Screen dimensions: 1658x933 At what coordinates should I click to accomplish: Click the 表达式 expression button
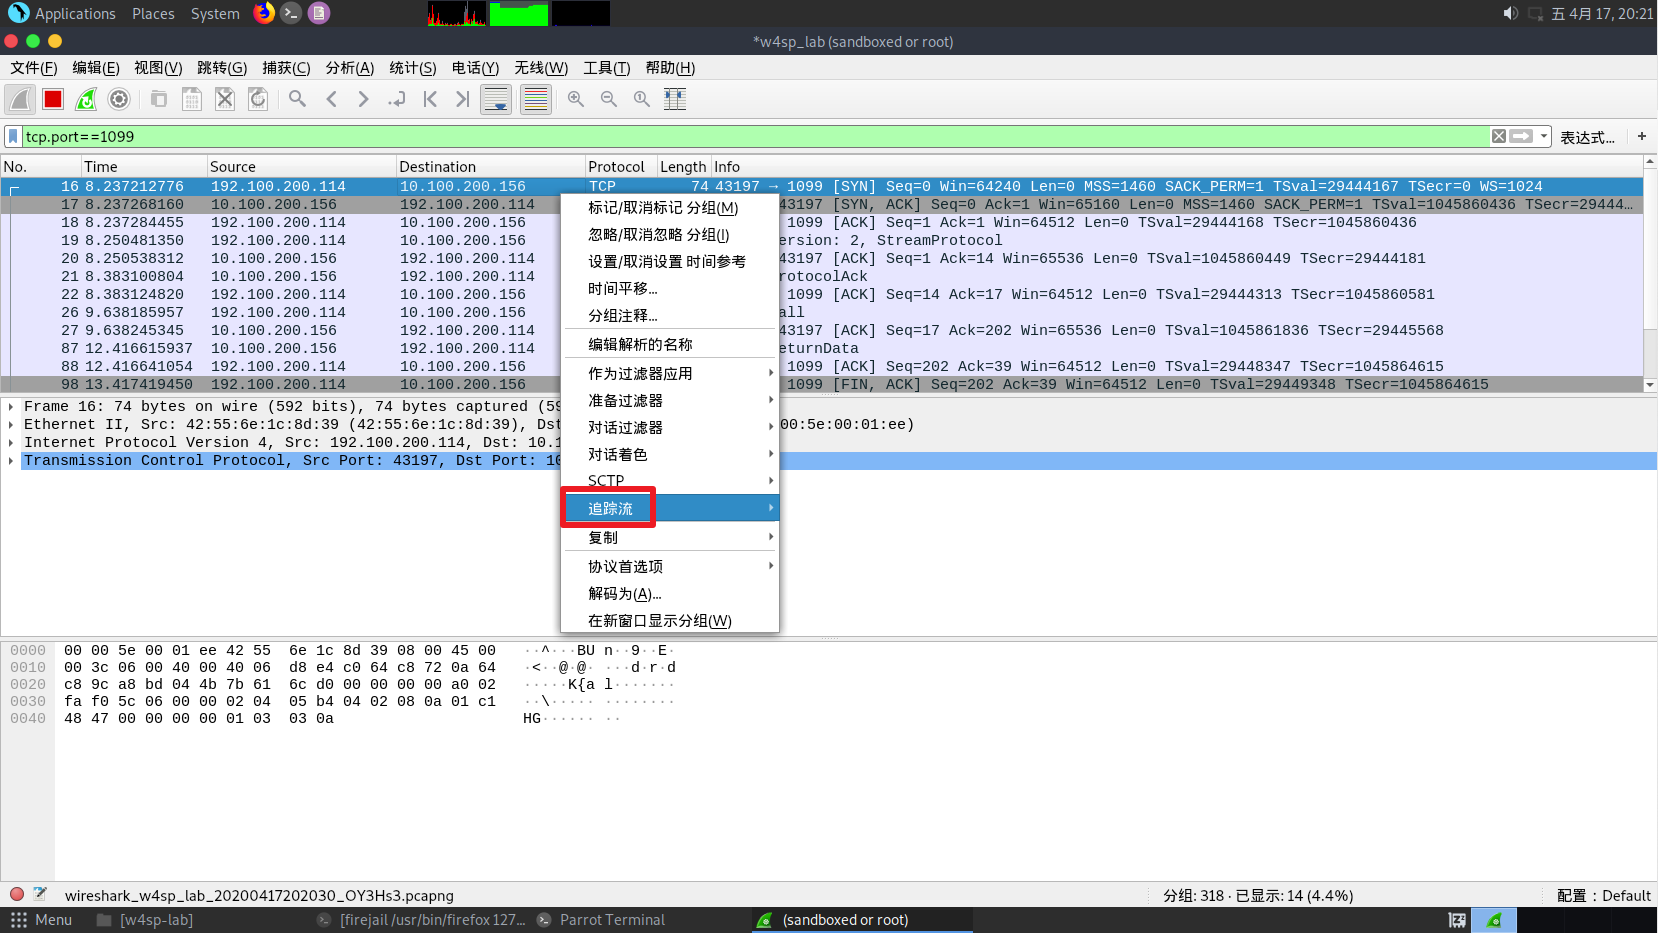1587,137
